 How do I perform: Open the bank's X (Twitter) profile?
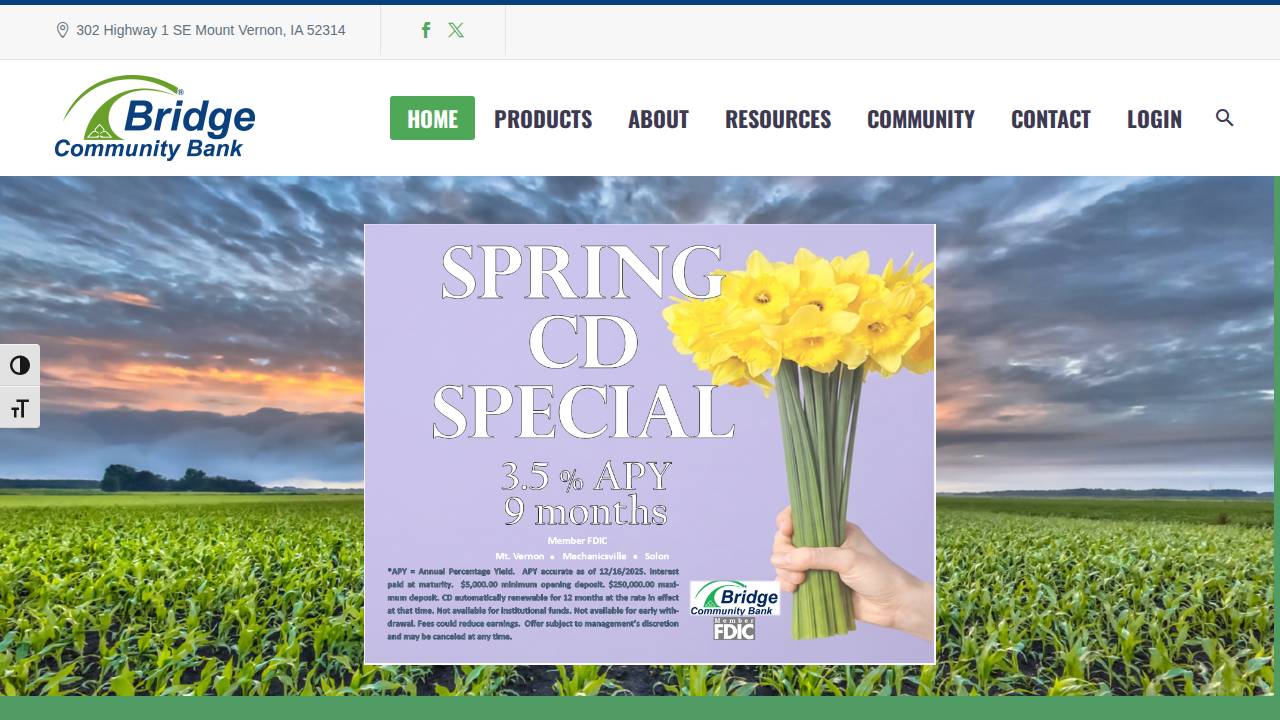coord(456,30)
